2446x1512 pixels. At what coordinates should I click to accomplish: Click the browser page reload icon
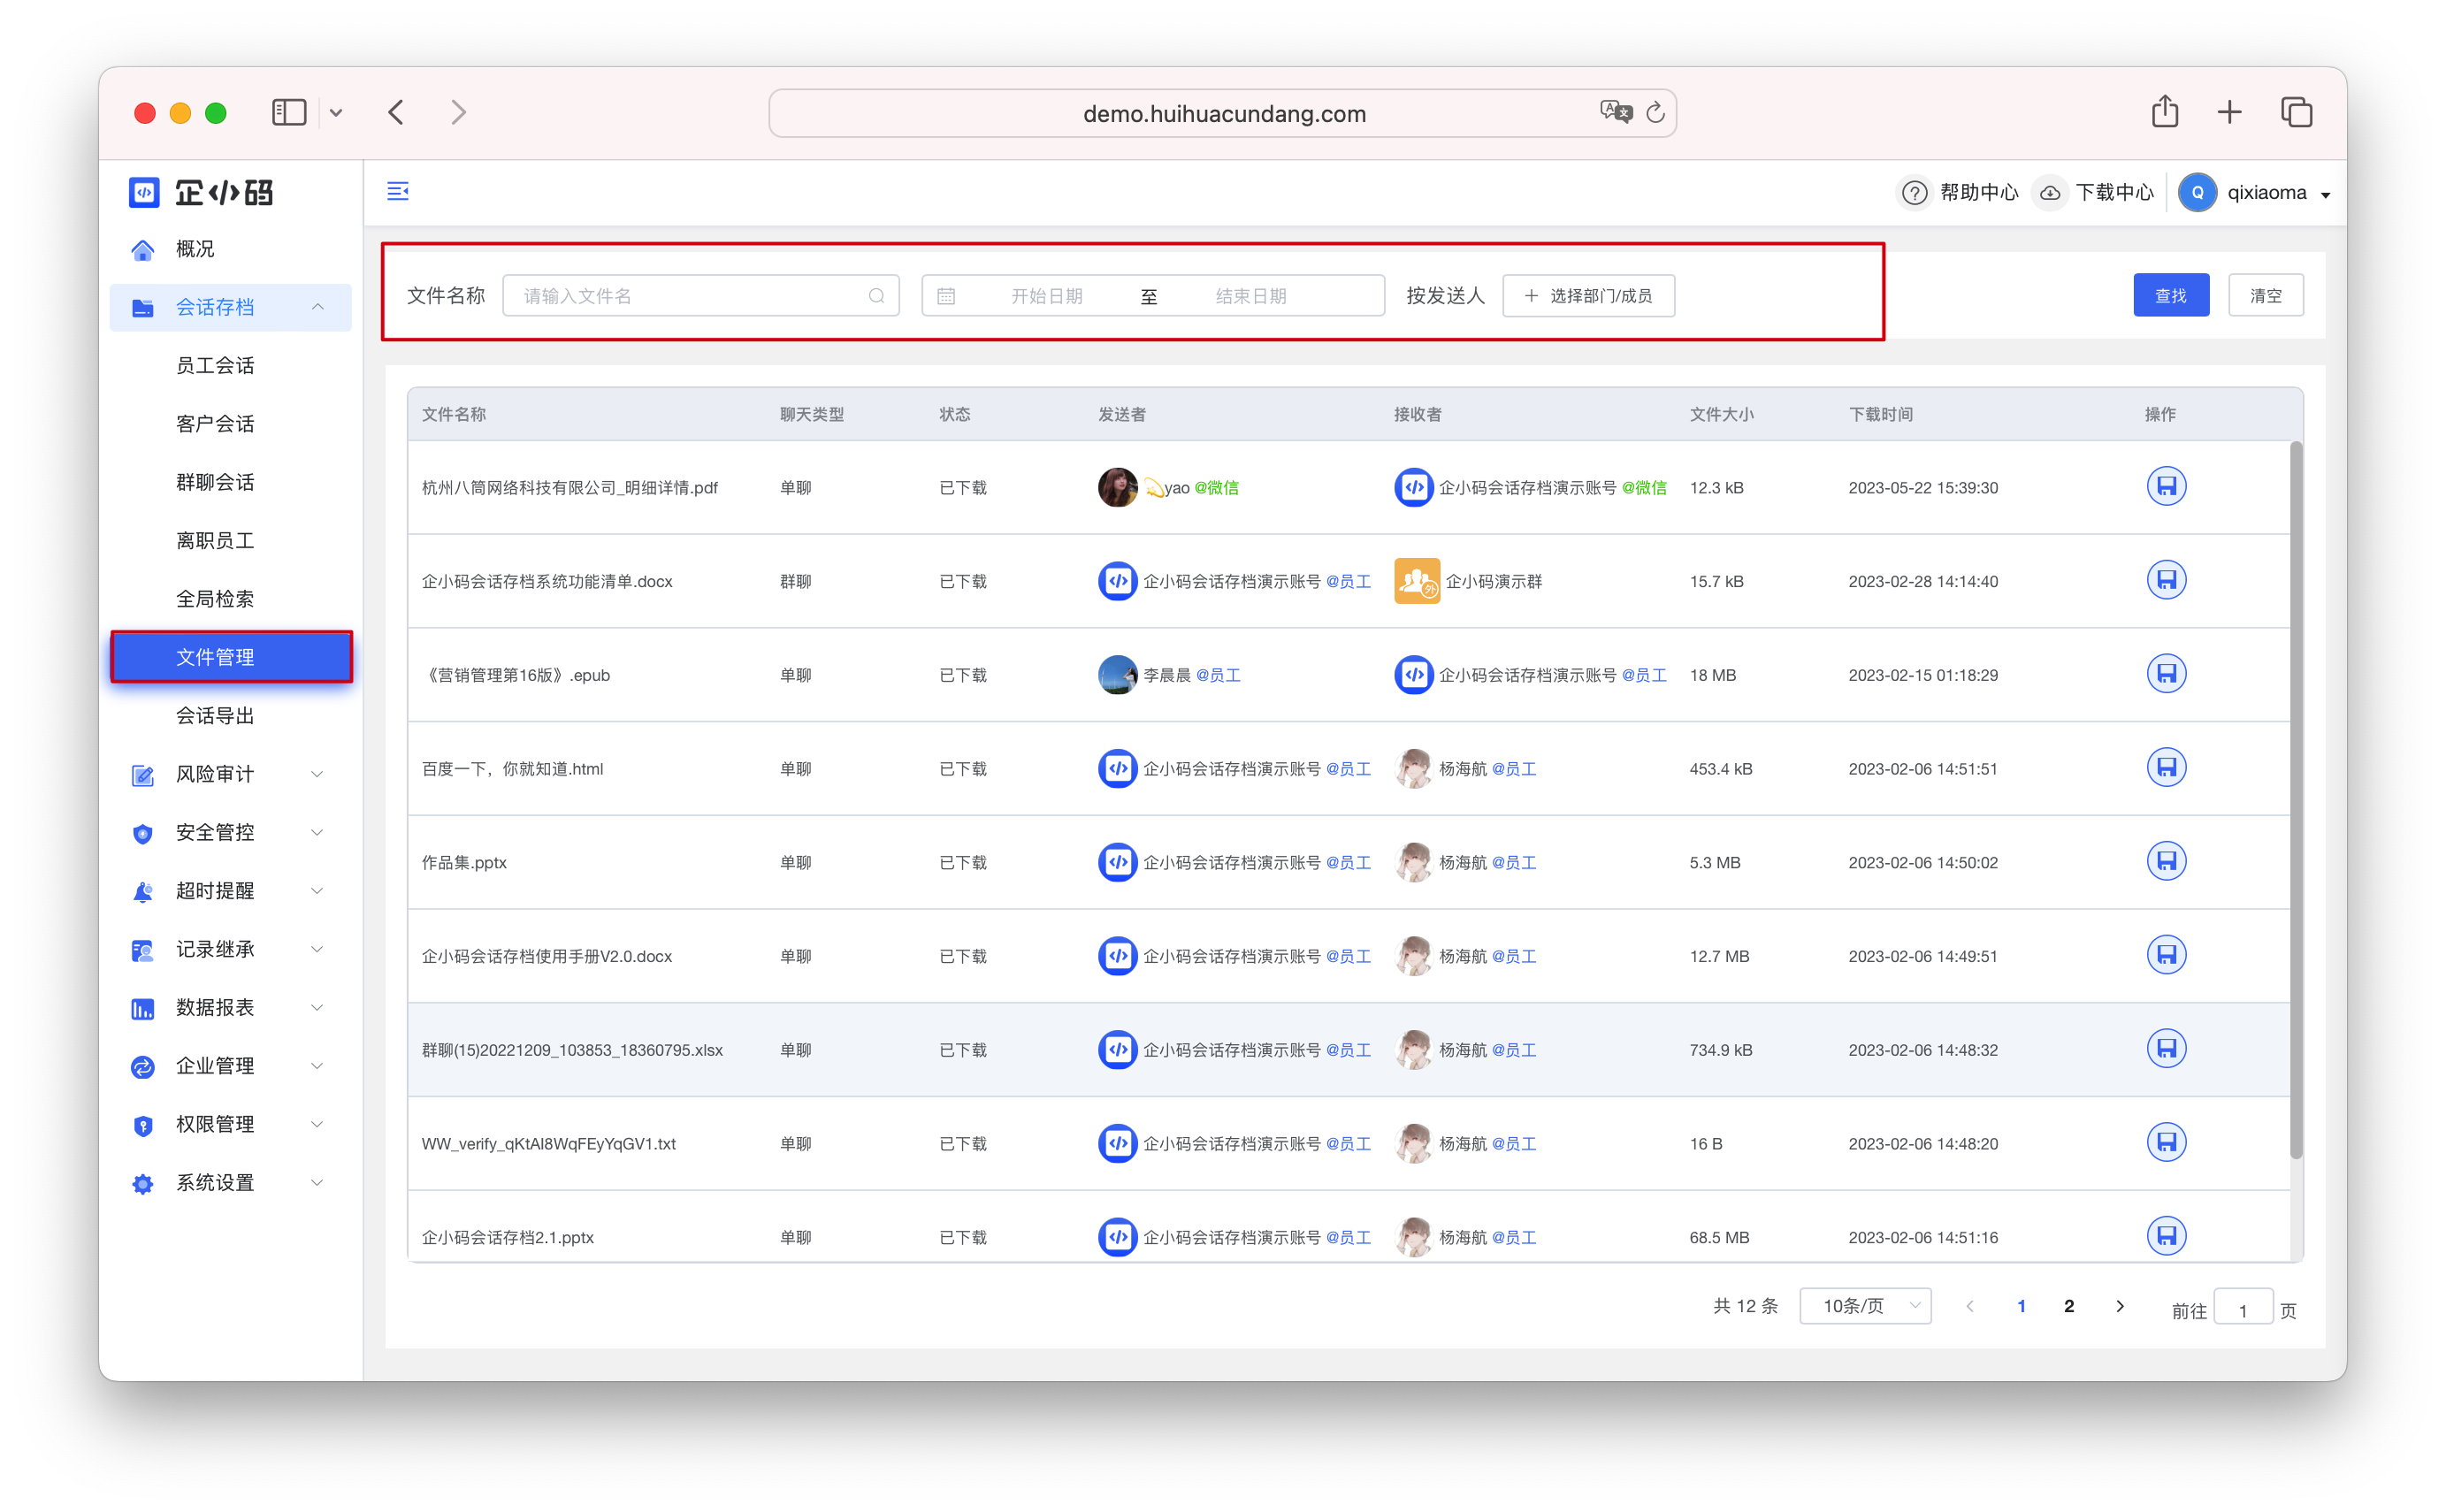click(1655, 113)
